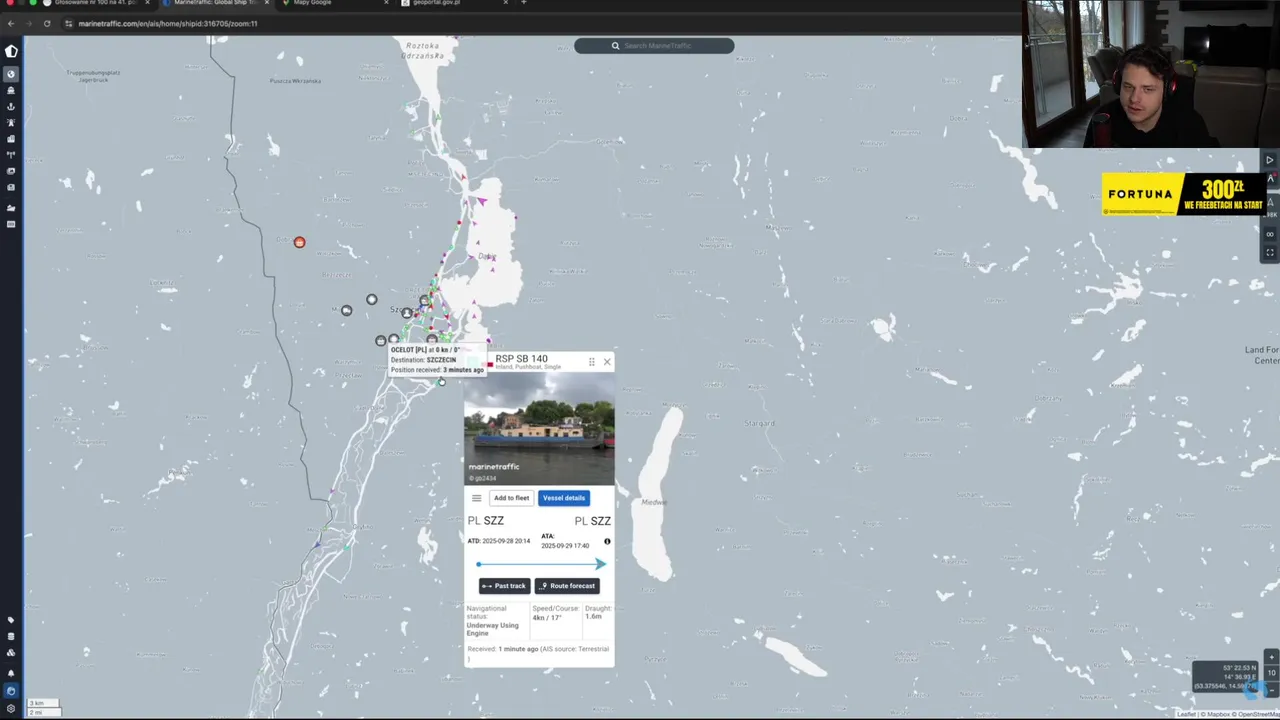Open the Vessels ship icon in sidebar
Viewport: 1280px width, 720px height.
coord(11,90)
